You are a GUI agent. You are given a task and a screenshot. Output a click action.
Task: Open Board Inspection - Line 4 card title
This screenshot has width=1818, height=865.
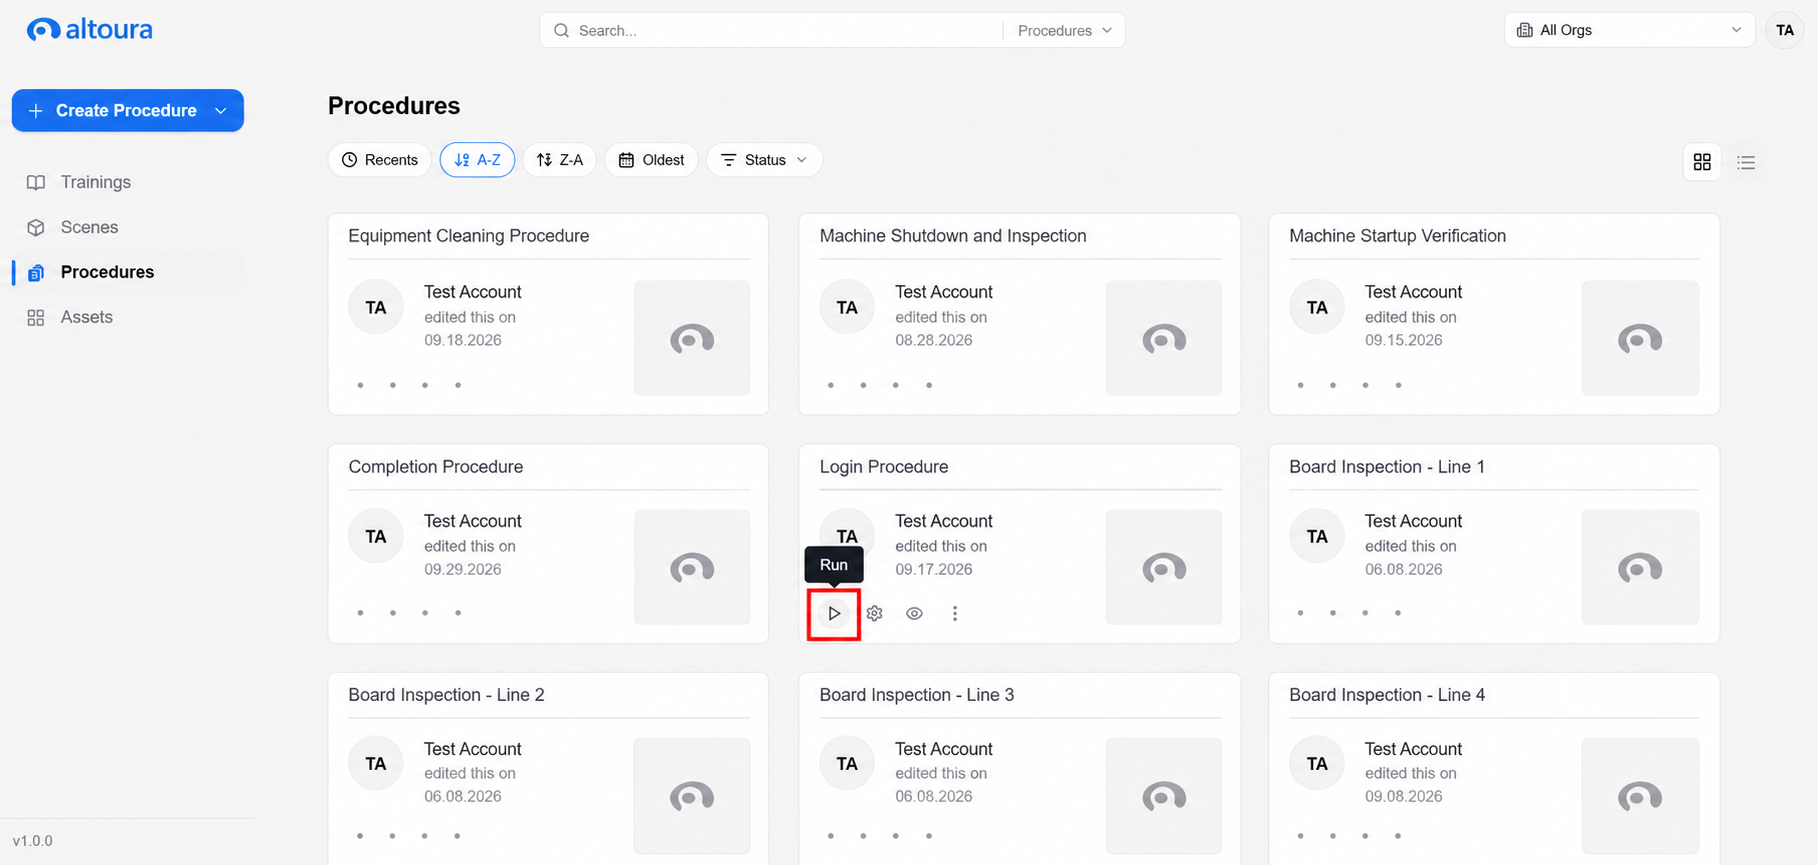click(x=1387, y=695)
